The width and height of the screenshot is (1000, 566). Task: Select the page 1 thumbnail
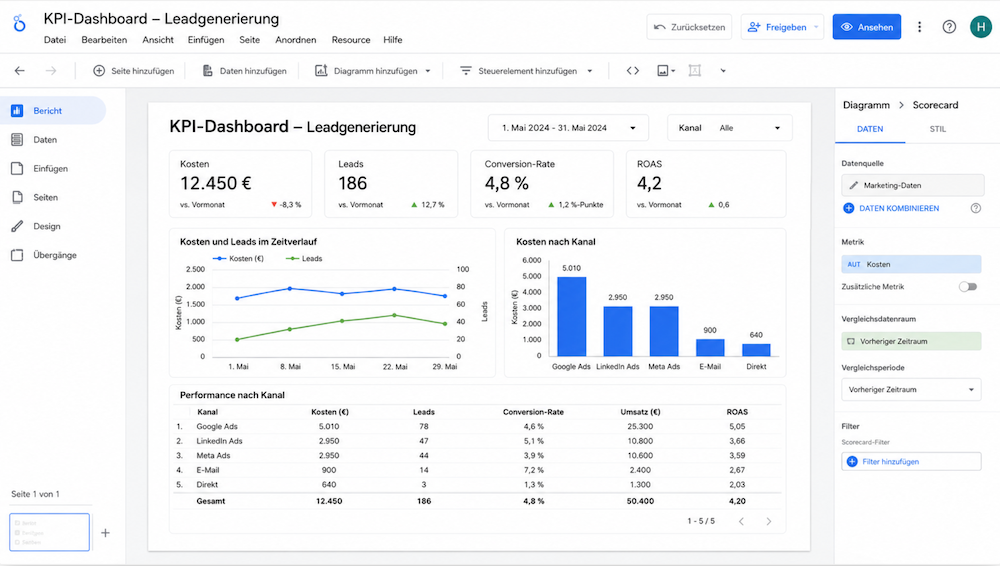click(49, 532)
